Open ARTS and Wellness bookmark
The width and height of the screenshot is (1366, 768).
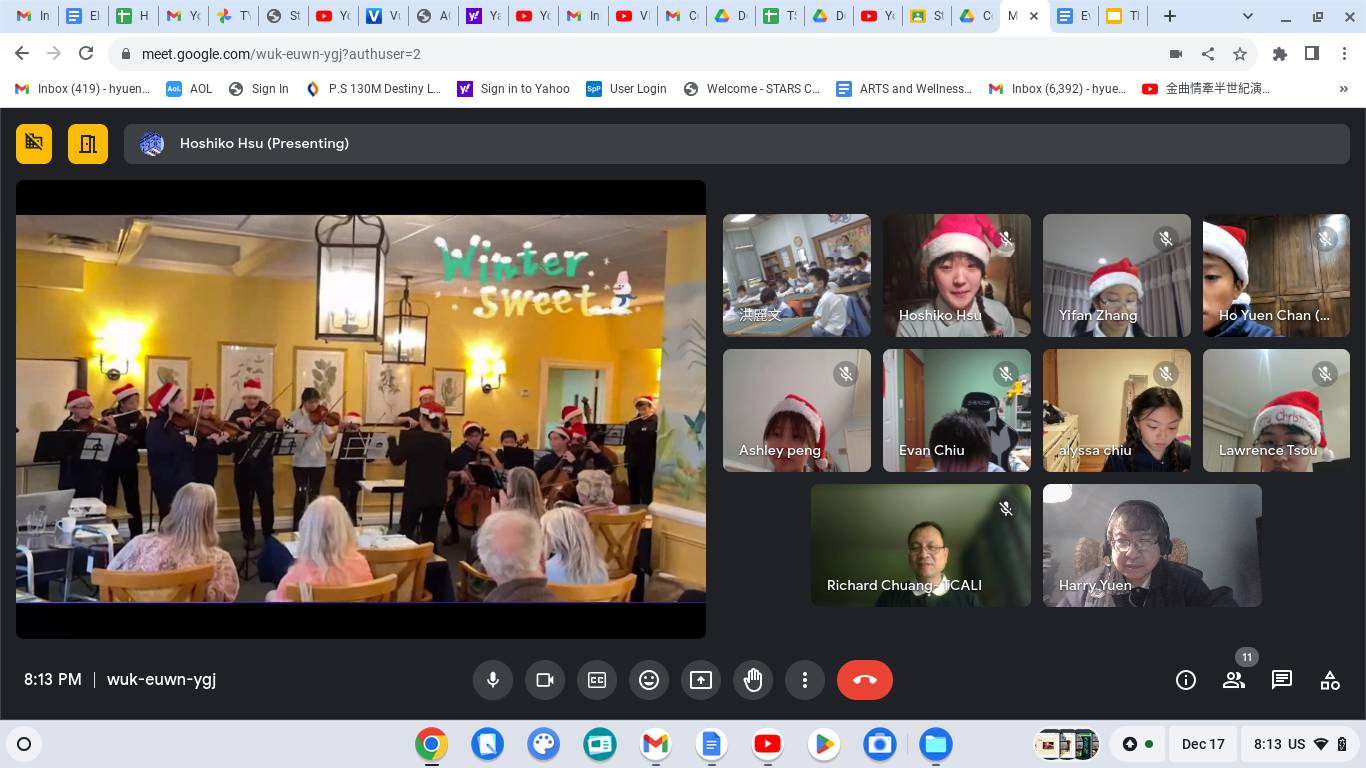point(904,89)
